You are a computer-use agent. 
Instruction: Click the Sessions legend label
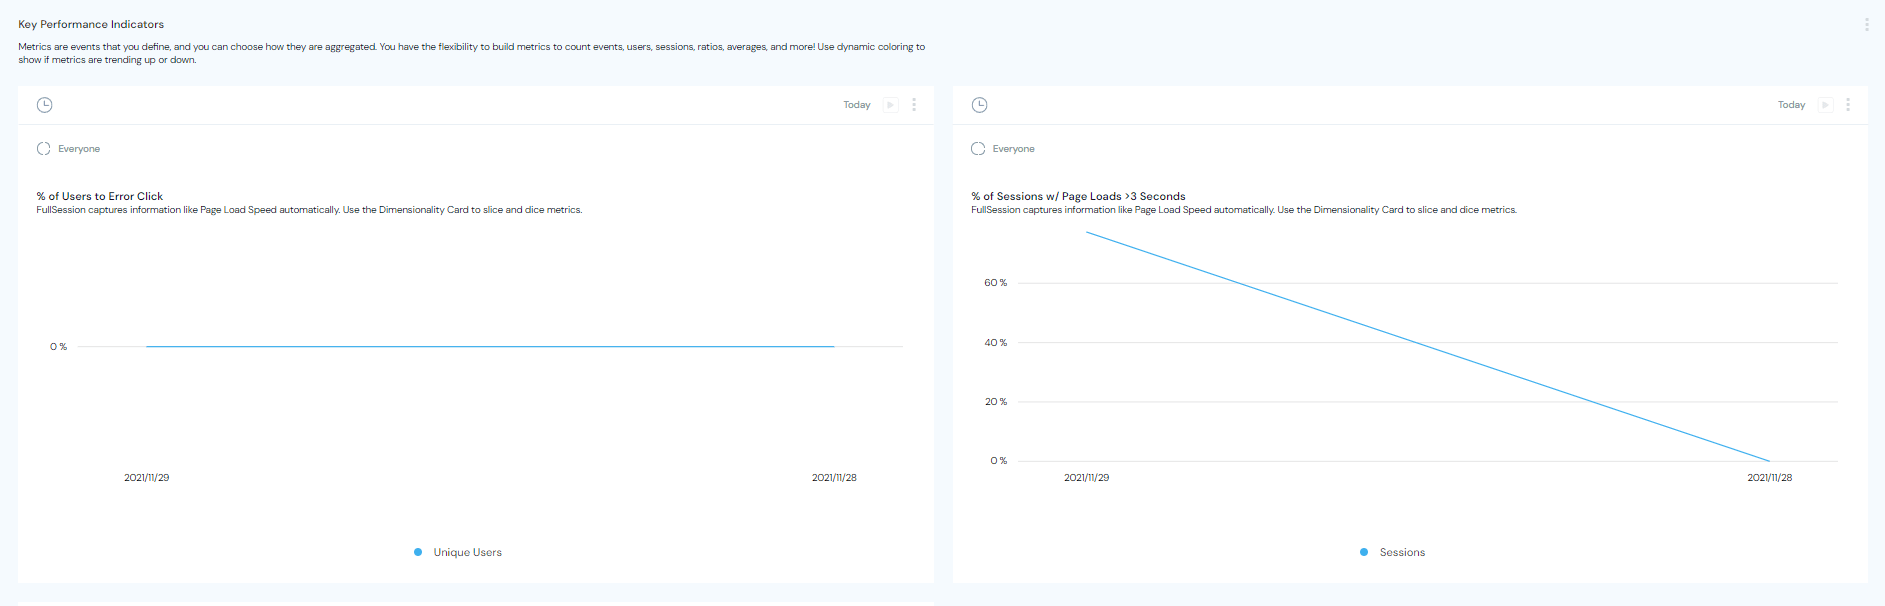(1402, 552)
